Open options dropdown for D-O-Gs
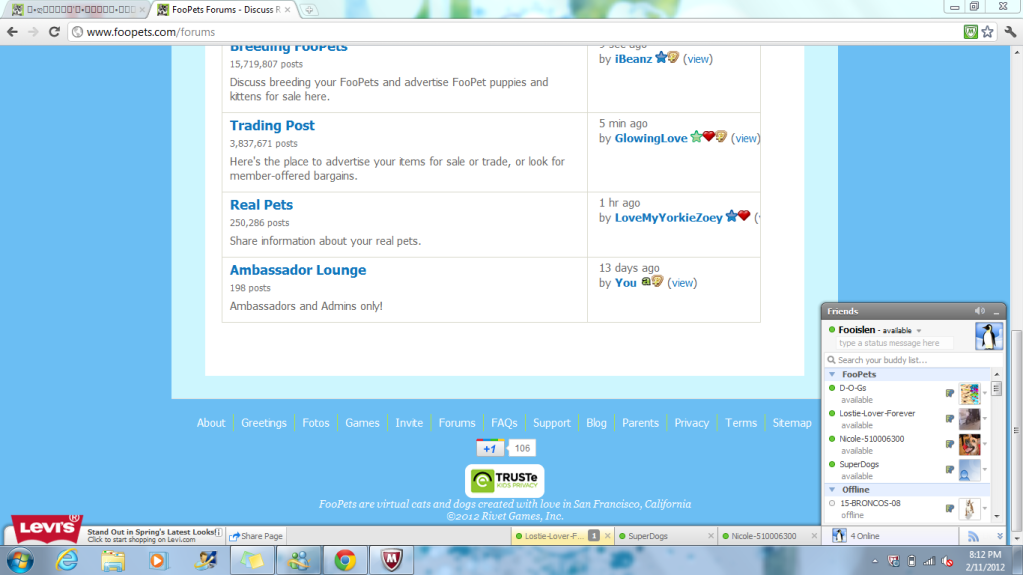 (x=985, y=394)
